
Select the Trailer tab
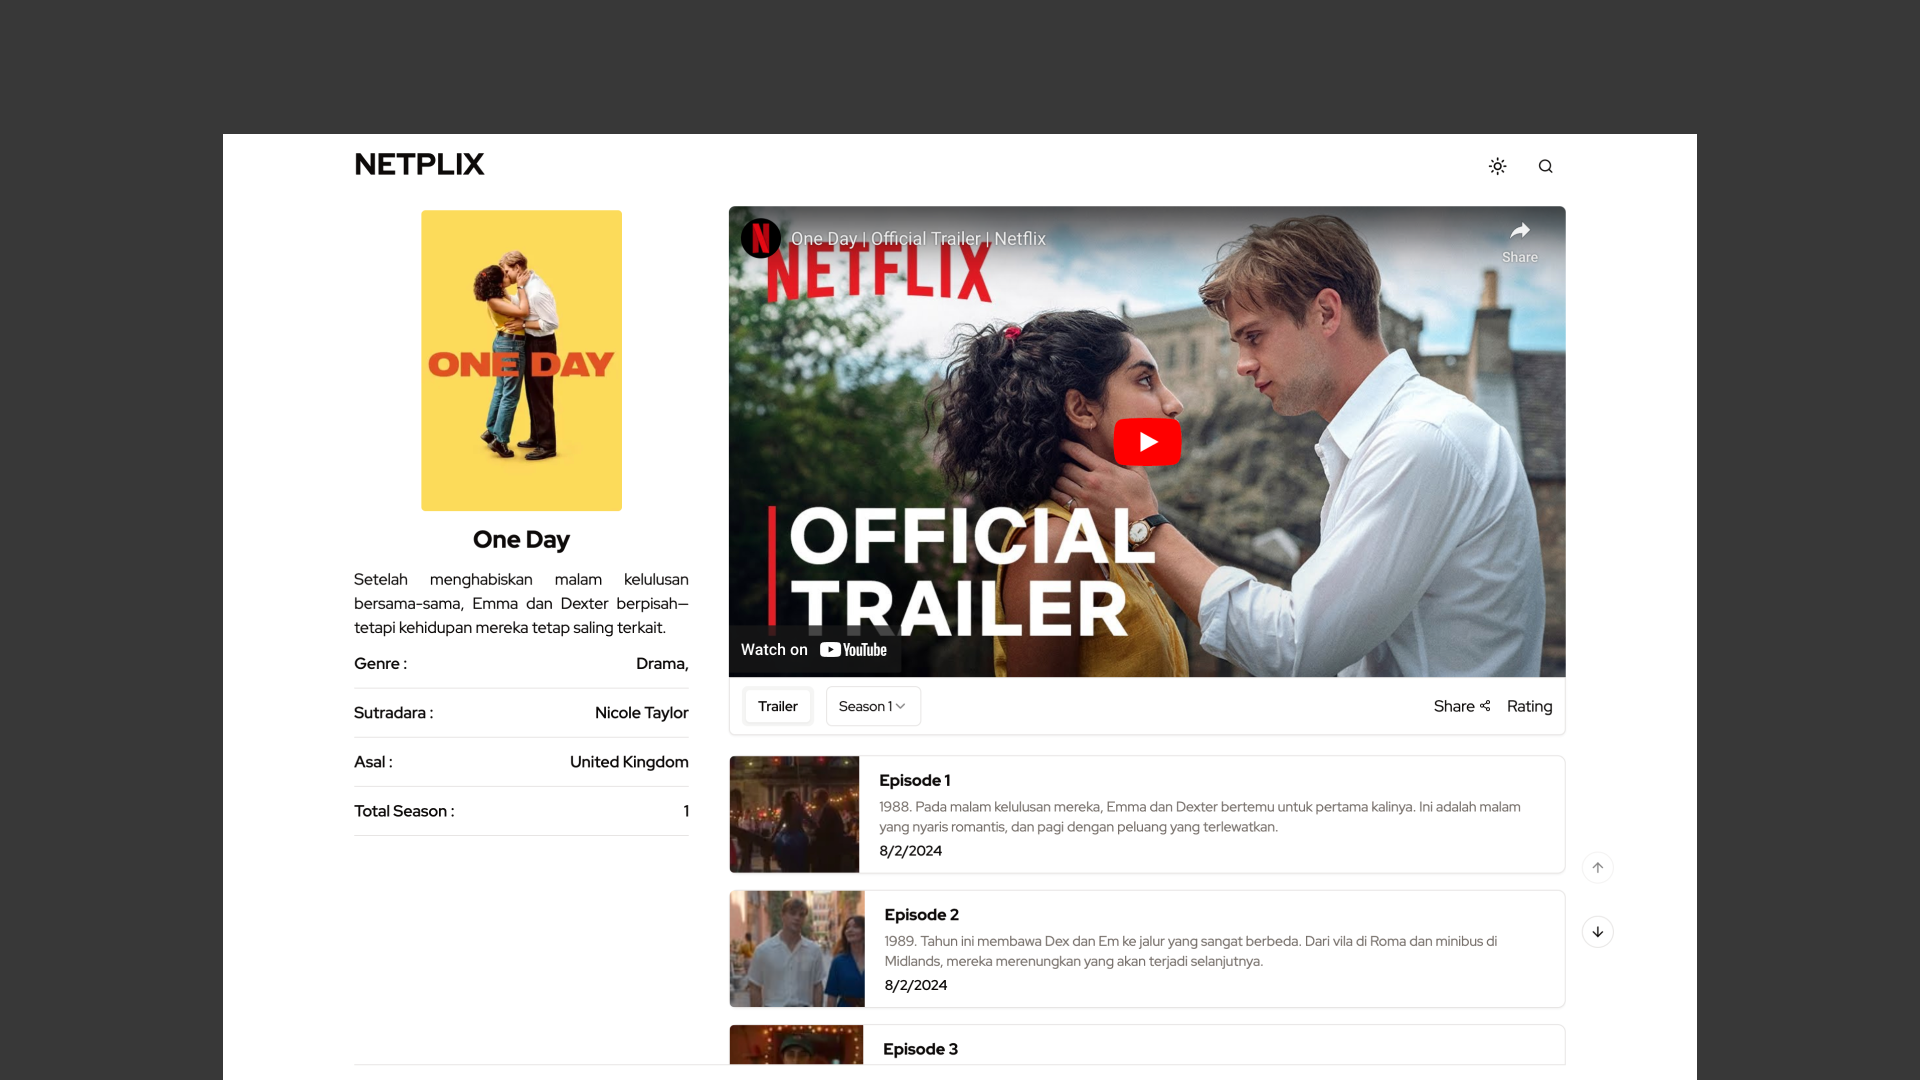point(777,706)
